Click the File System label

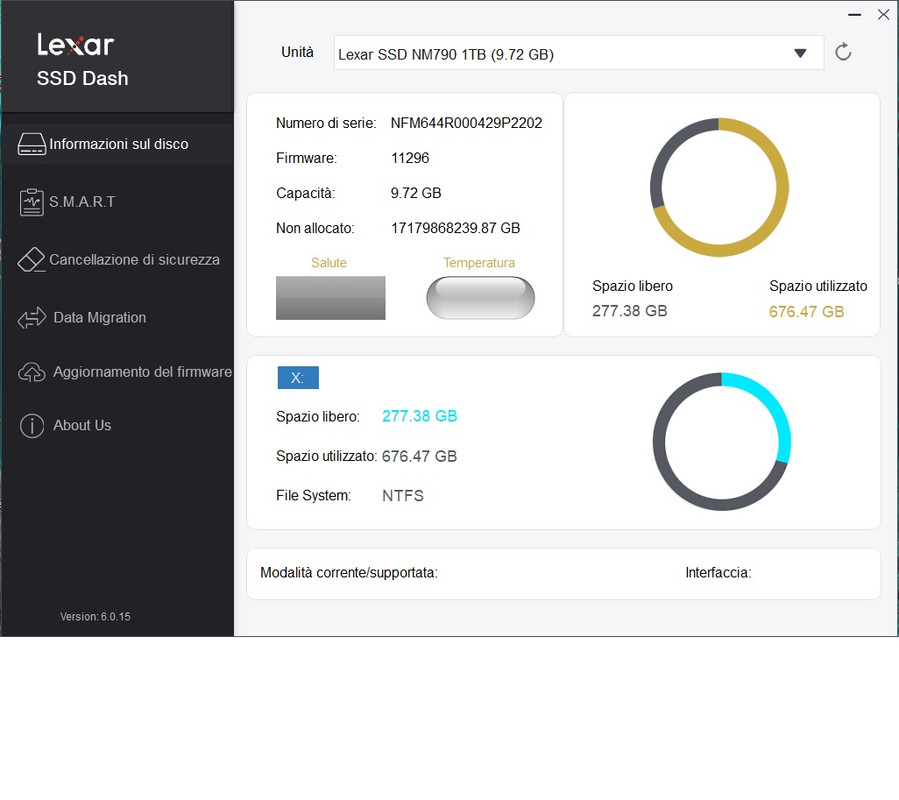(x=314, y=496)
